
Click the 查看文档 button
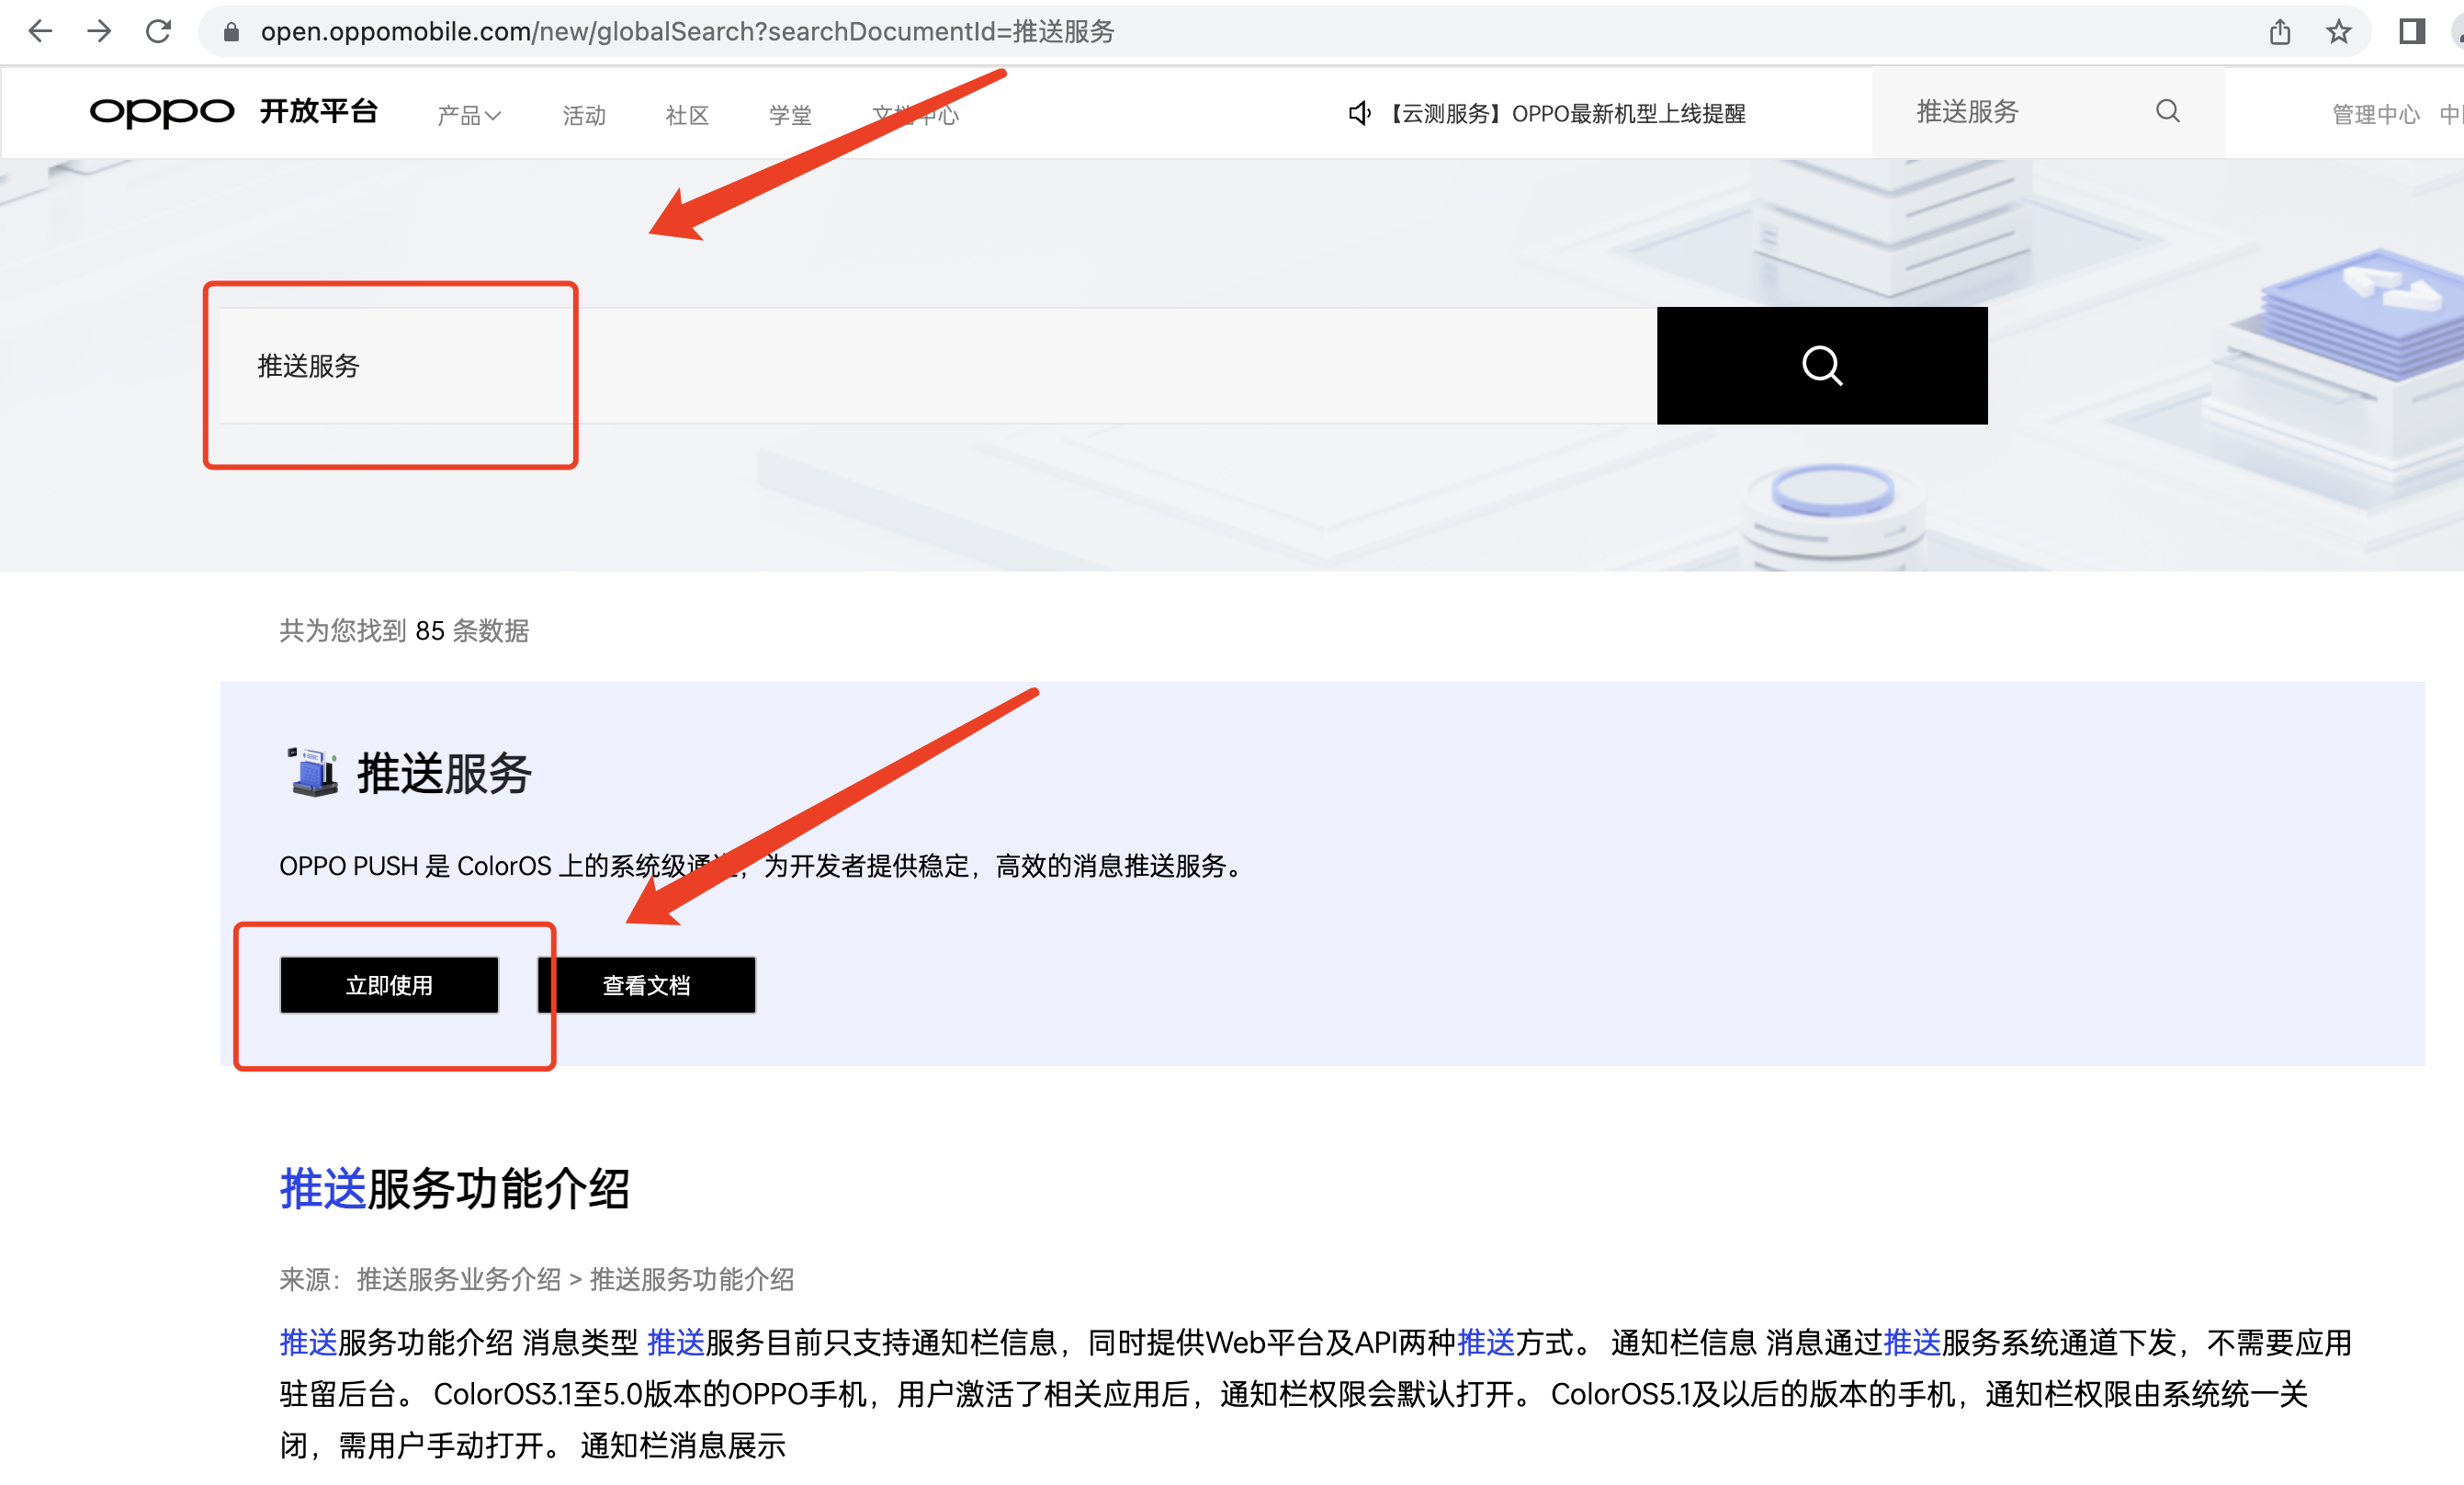pos(646,985)
